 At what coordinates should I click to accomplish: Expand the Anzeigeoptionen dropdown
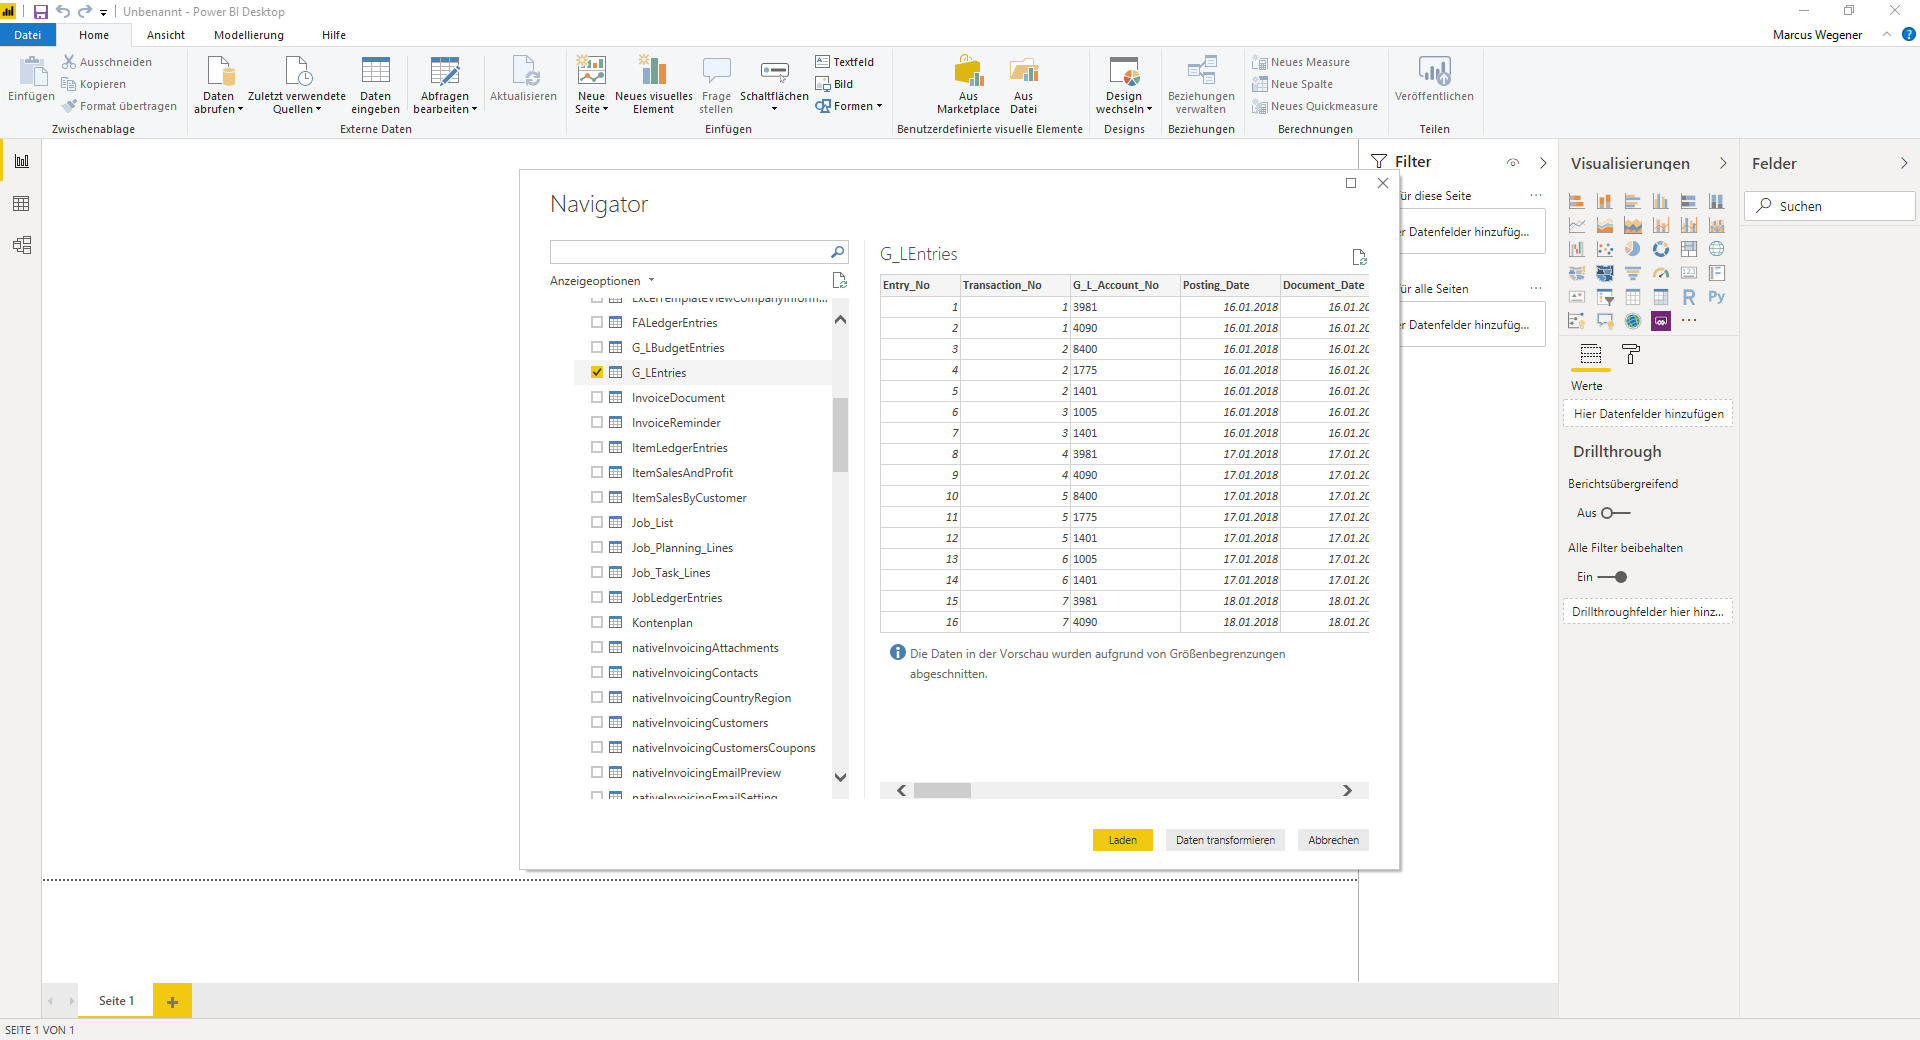[x=602, y=281]
